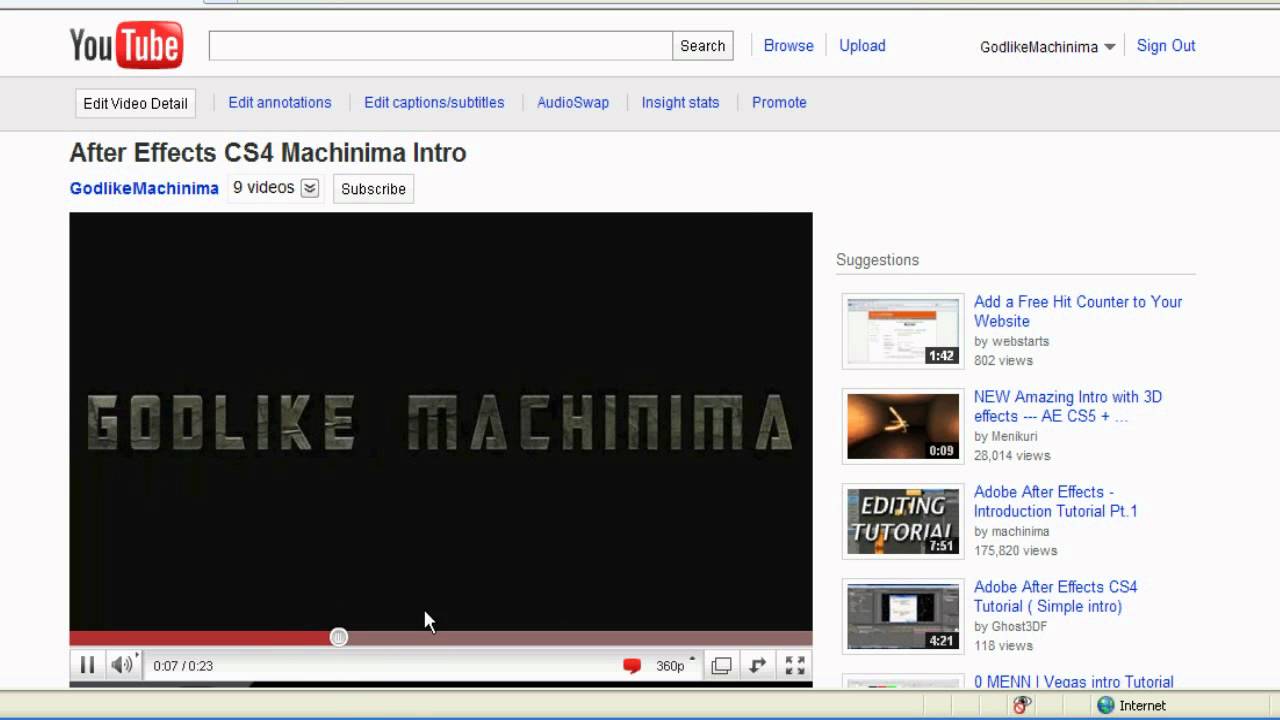Open AudioSwap
The image size is (1280, 720).
click(x=573, y=102)
